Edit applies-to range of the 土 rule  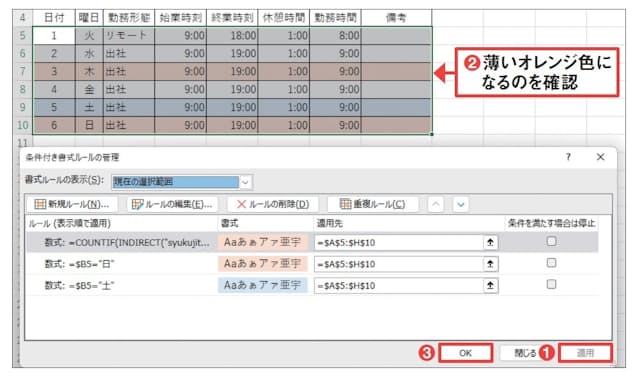(399, 285)
